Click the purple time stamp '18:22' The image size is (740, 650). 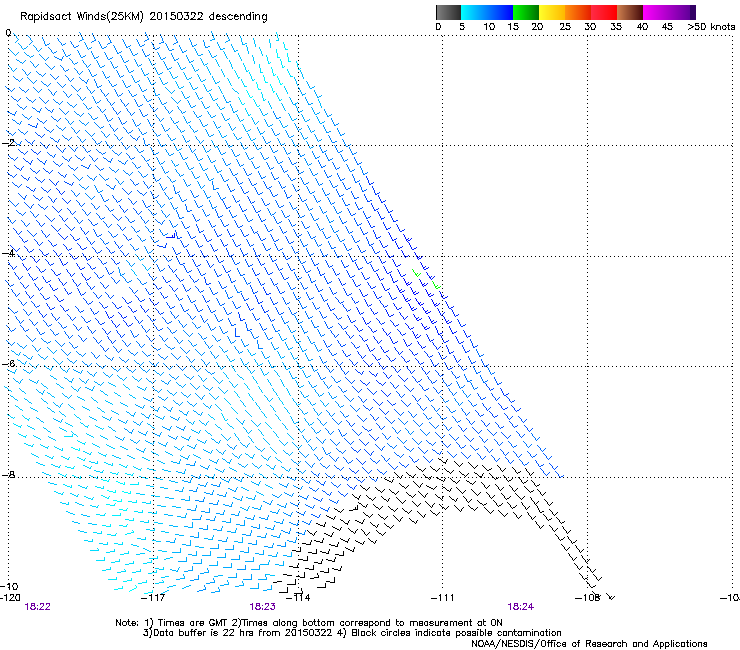pyautogui.click(x=37, y=607)
